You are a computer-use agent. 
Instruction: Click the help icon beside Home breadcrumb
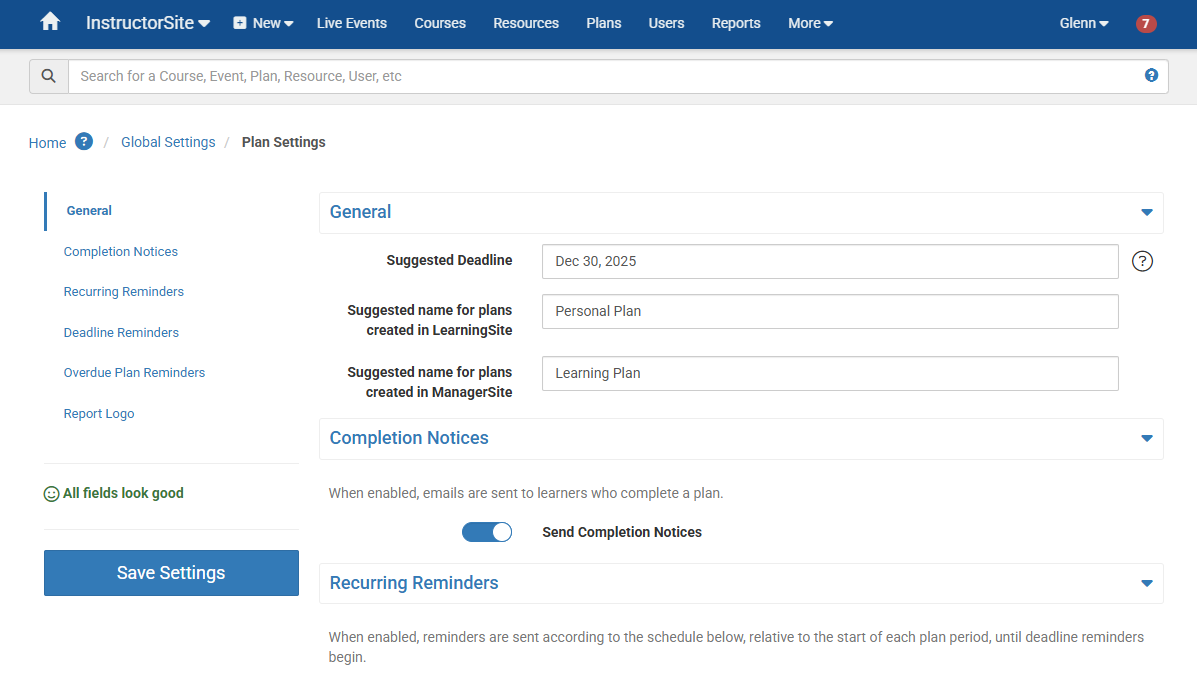(84, 141)
